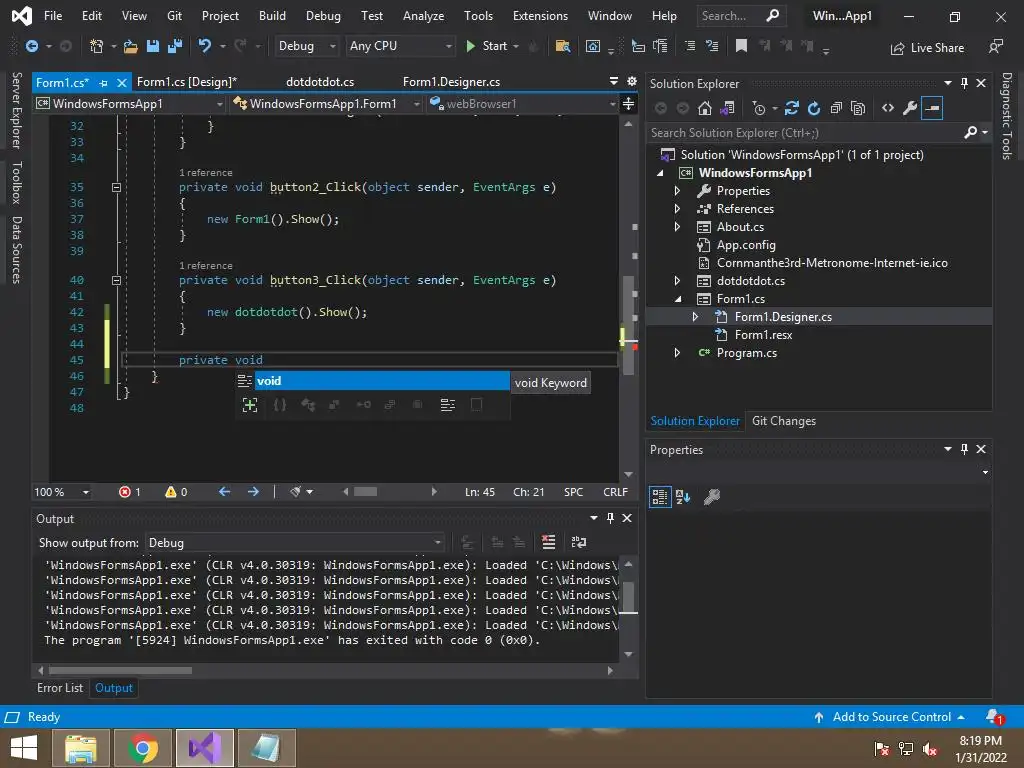Toggle Preview Selected Items in Solution Explorer

(x=932, y=108)
